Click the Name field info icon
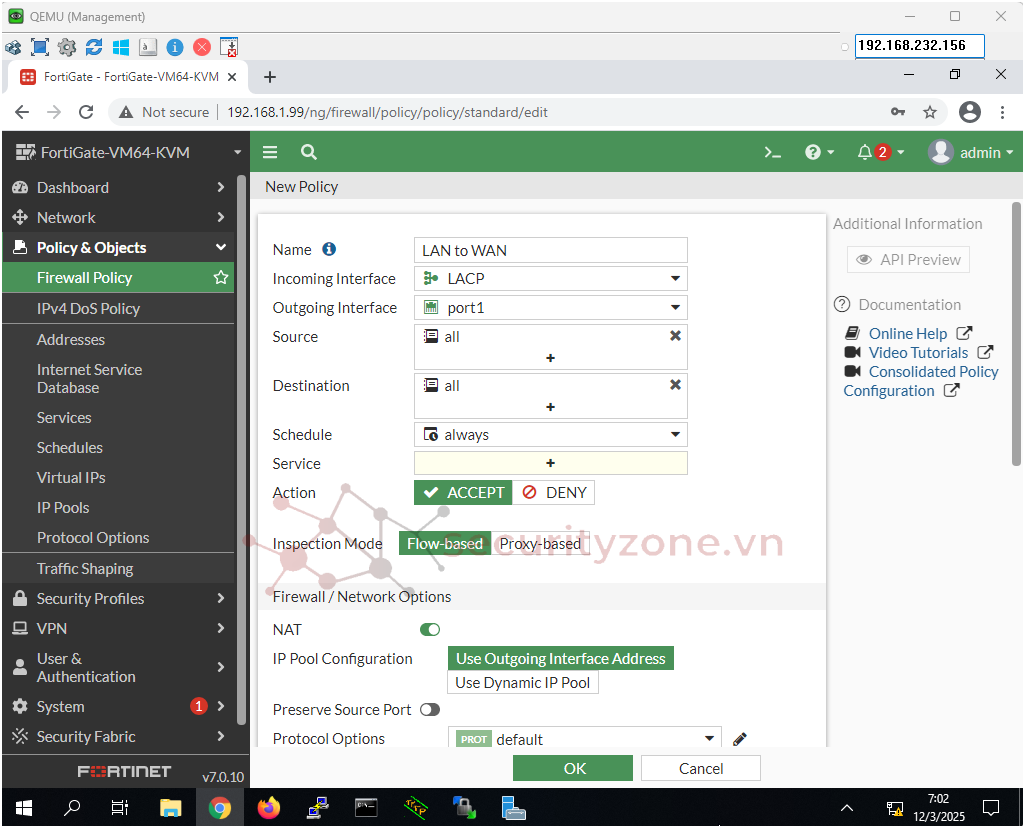1025x828 pixels. 329,250
